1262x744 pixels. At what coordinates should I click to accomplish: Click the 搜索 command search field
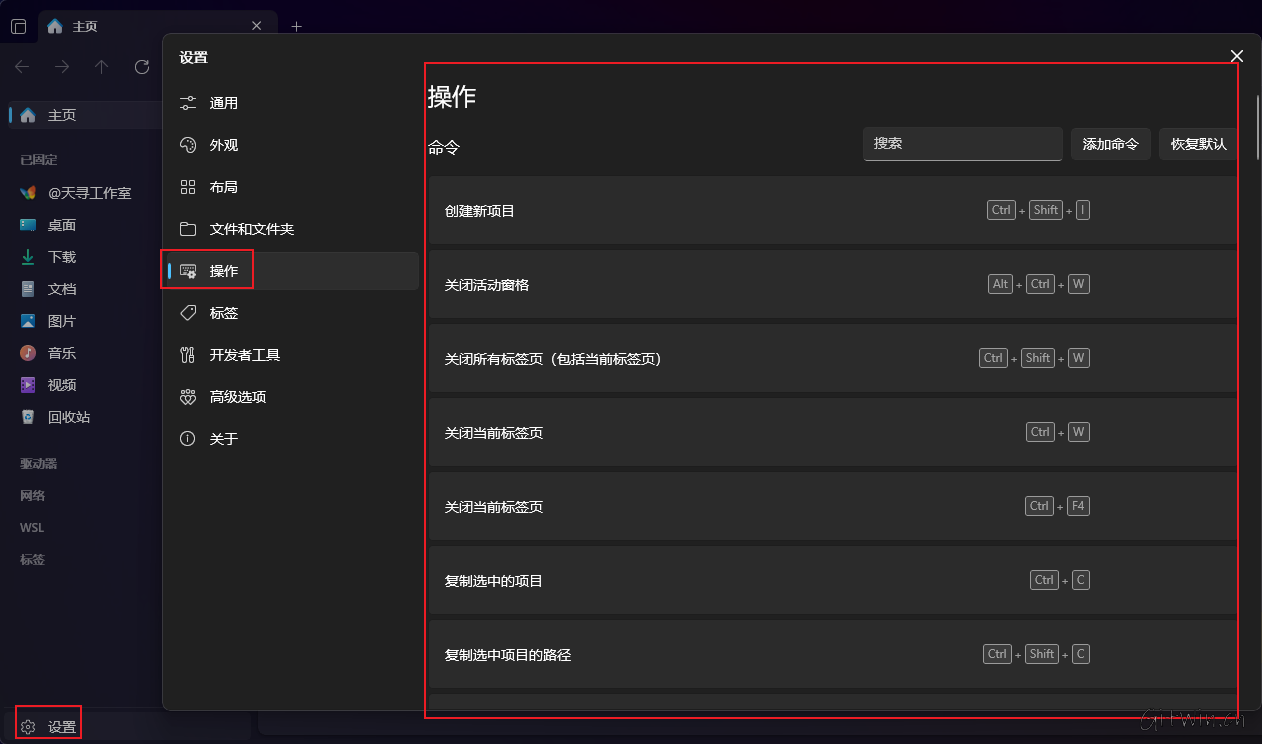point(962,144)
